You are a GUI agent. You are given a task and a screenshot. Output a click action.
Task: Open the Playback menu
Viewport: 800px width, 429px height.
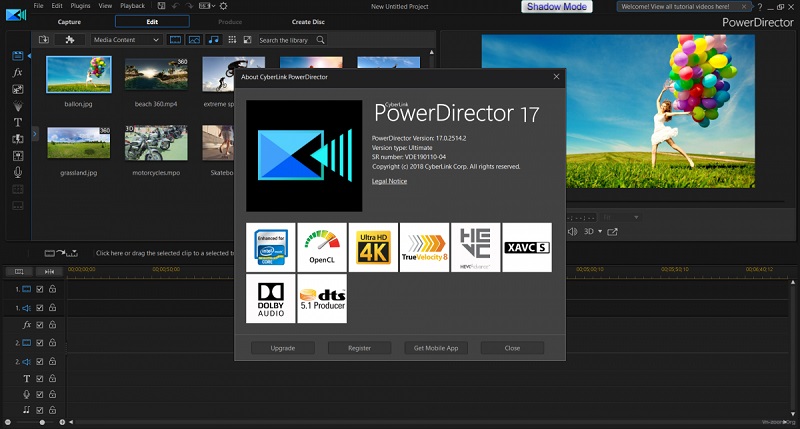(133, 6)
